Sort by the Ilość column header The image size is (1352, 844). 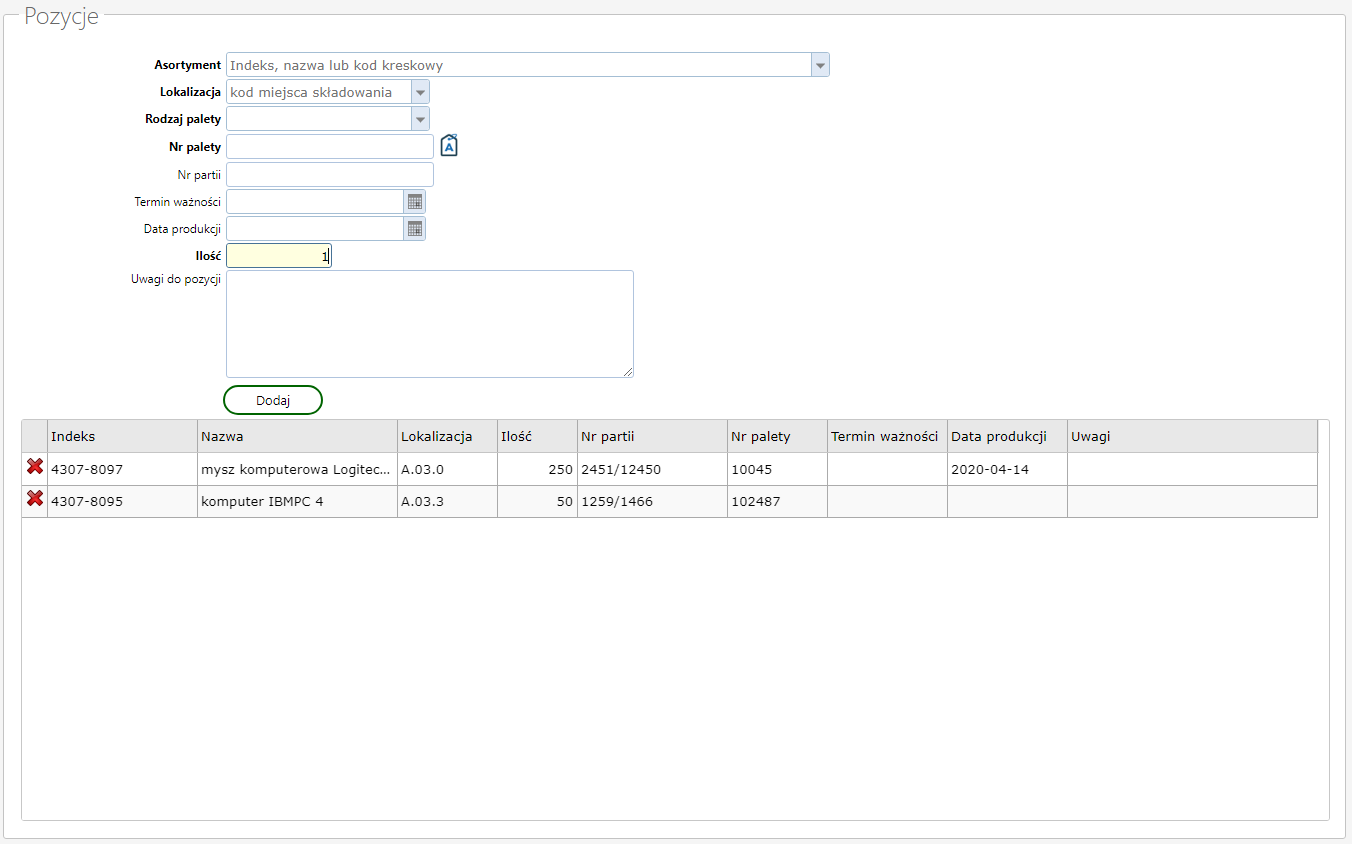click(x=537, y=436)
